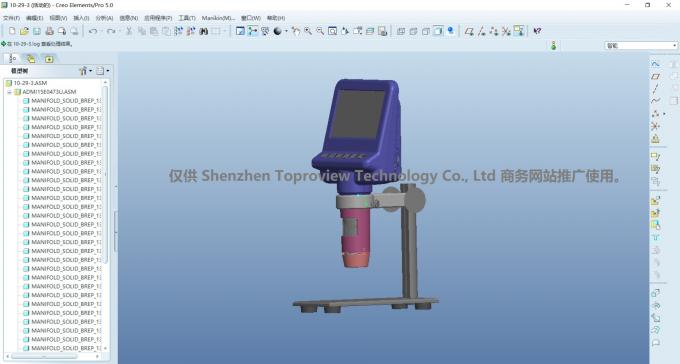Reorient the view icon

[x=345, y=31]
